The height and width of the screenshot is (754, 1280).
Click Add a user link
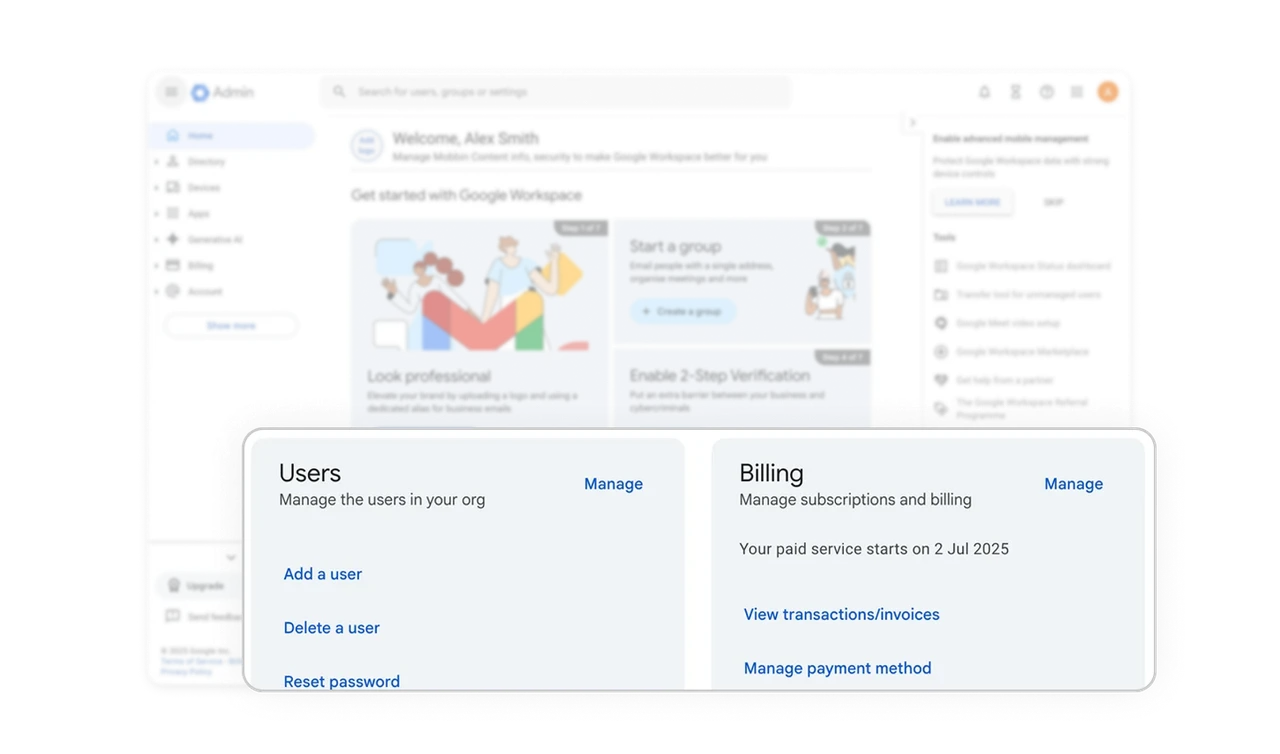click(322, 574)
